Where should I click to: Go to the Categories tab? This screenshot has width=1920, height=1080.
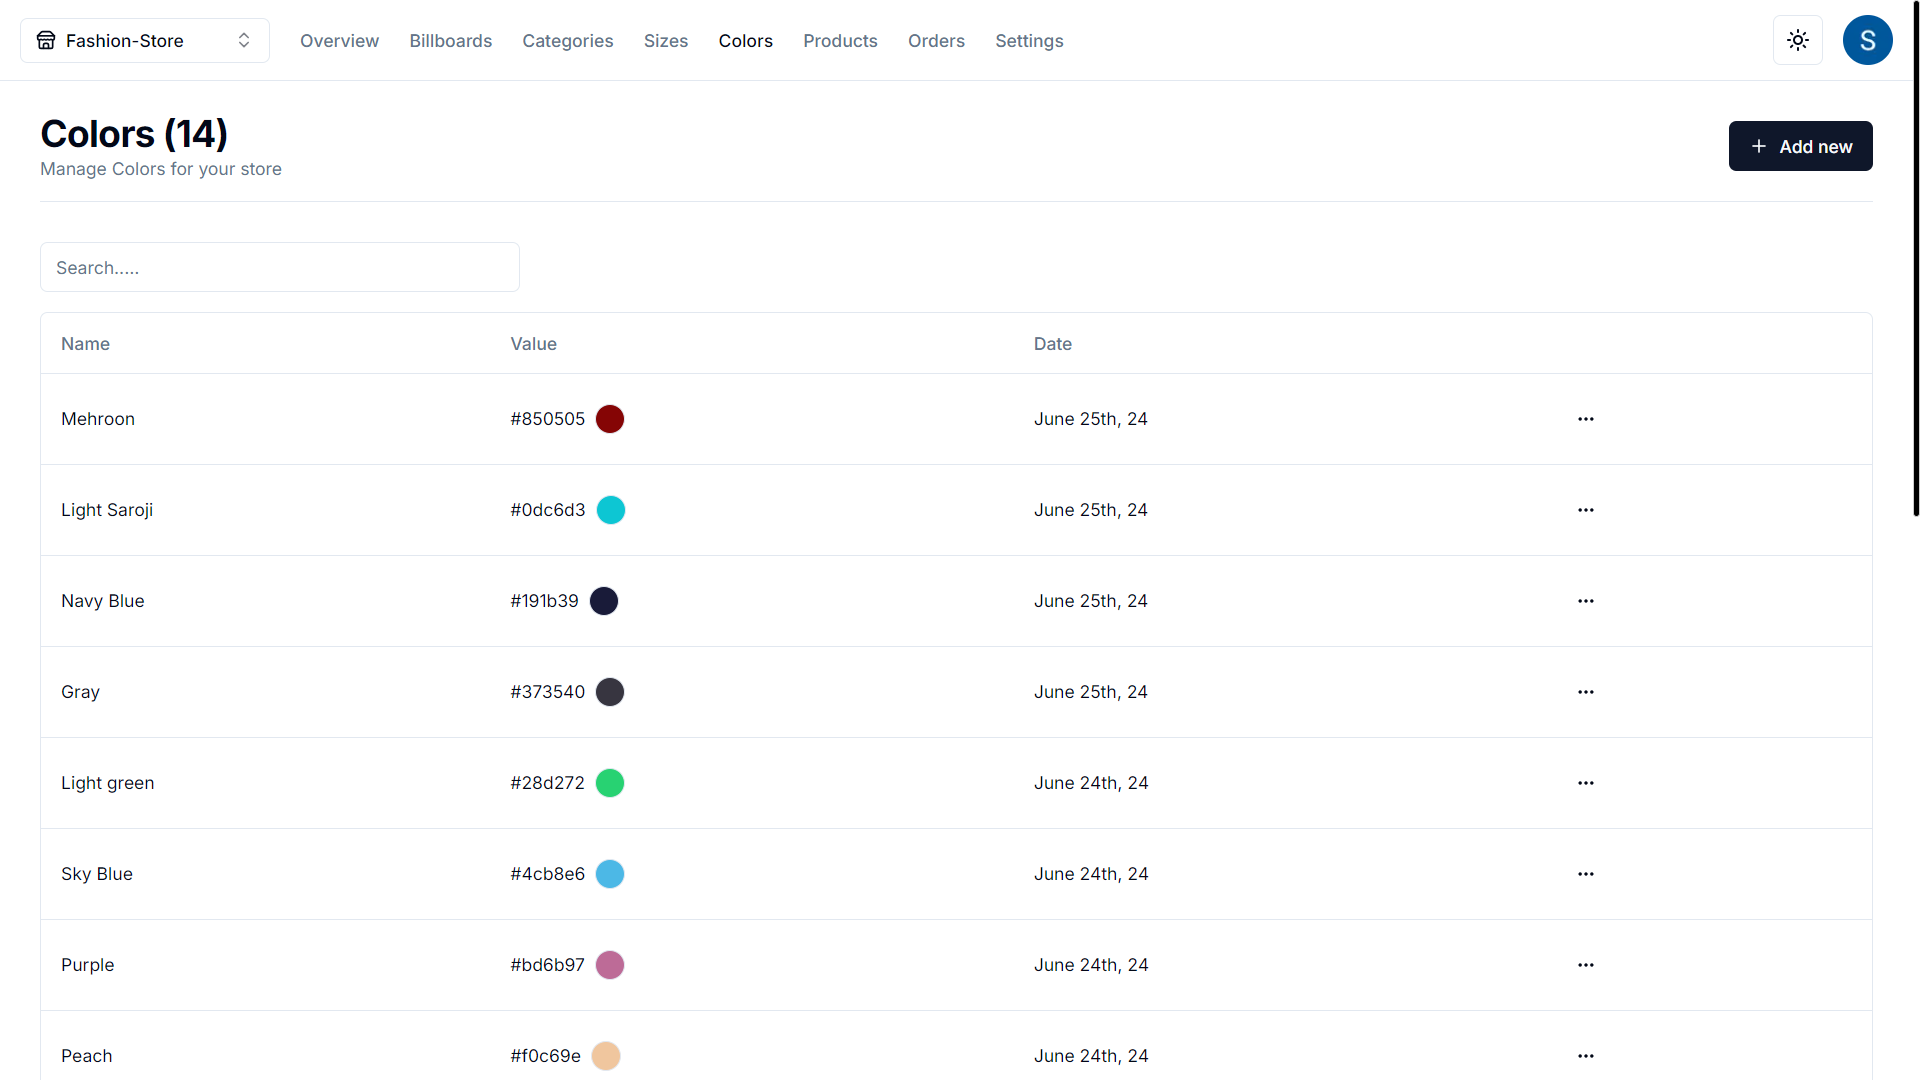coord(568,41)
